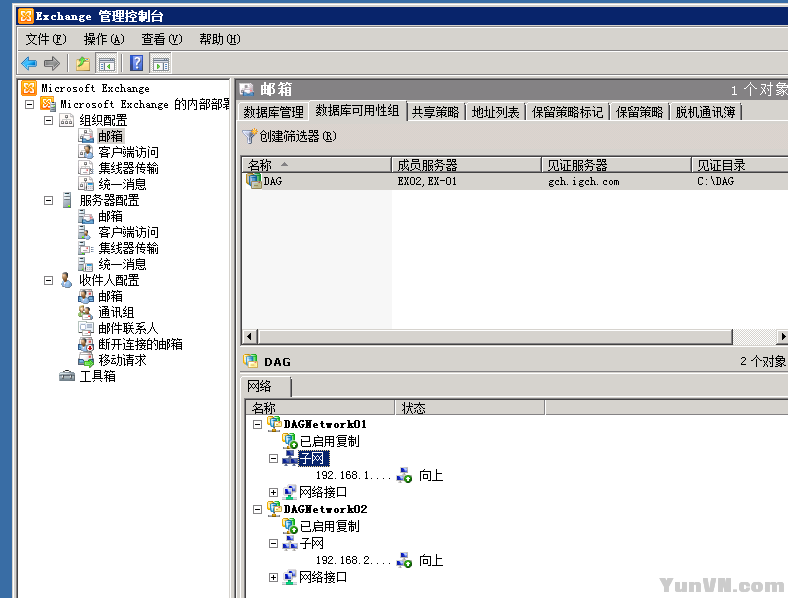Switch to the 数据库管理 tab

[x=273, y=112]
